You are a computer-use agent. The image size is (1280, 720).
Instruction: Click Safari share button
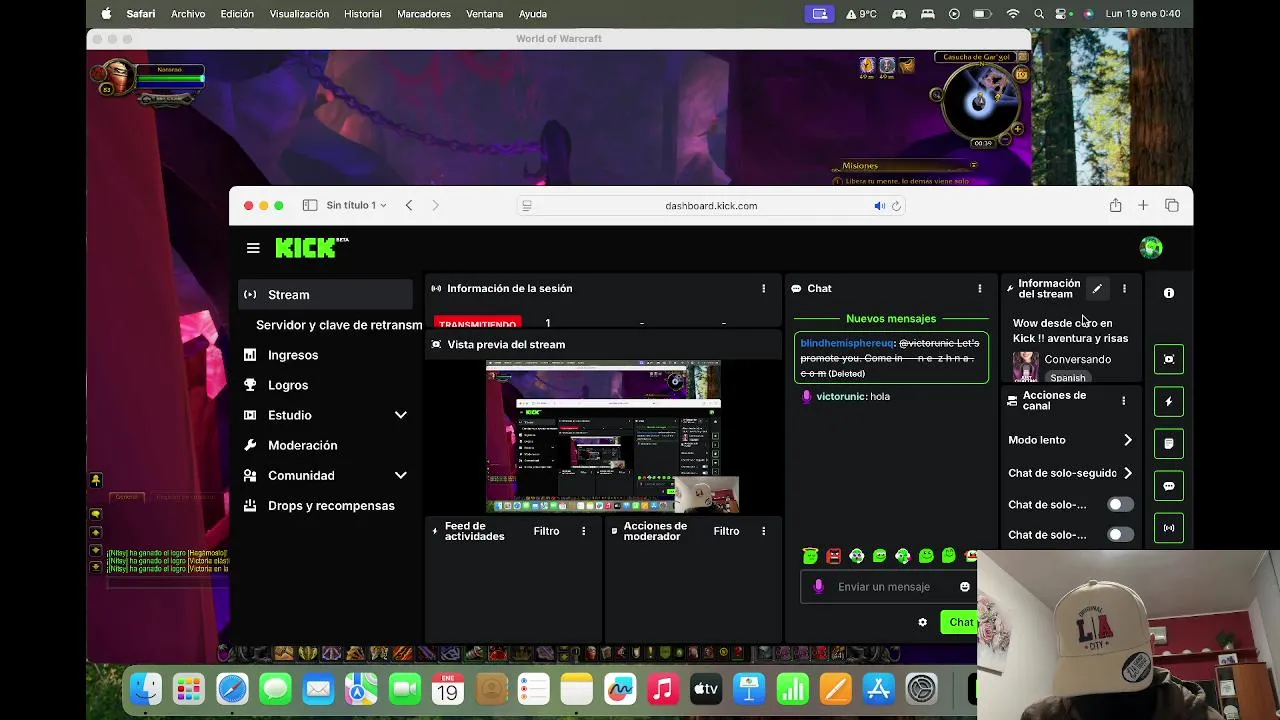1115,205
